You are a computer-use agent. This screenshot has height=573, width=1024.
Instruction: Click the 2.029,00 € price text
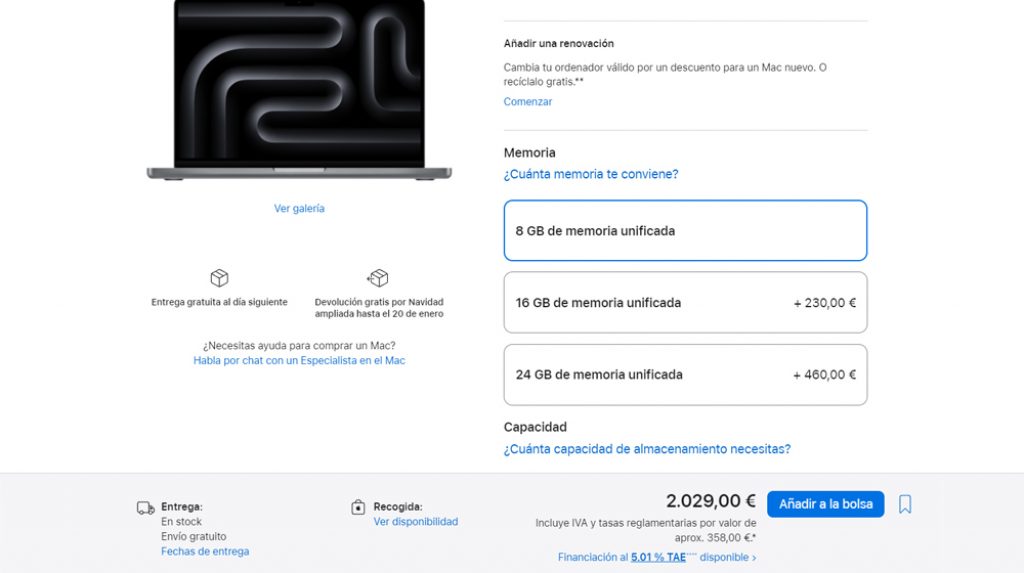[711, 501]
